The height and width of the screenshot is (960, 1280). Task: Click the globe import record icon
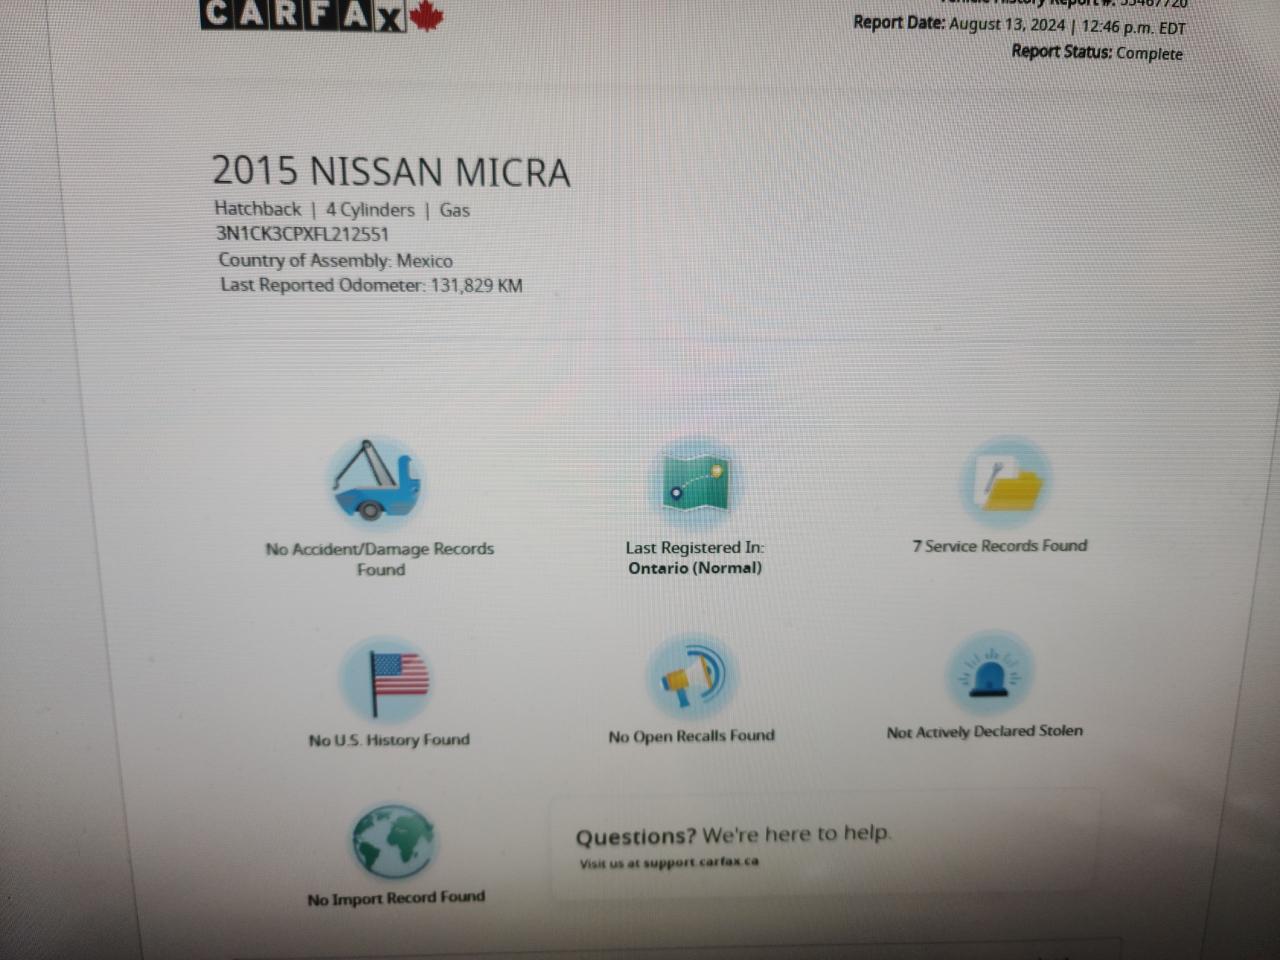(393, 841)
